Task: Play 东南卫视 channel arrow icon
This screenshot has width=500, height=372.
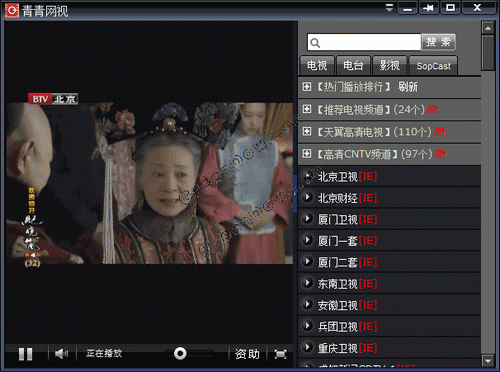Action: (x=307, y=283)
